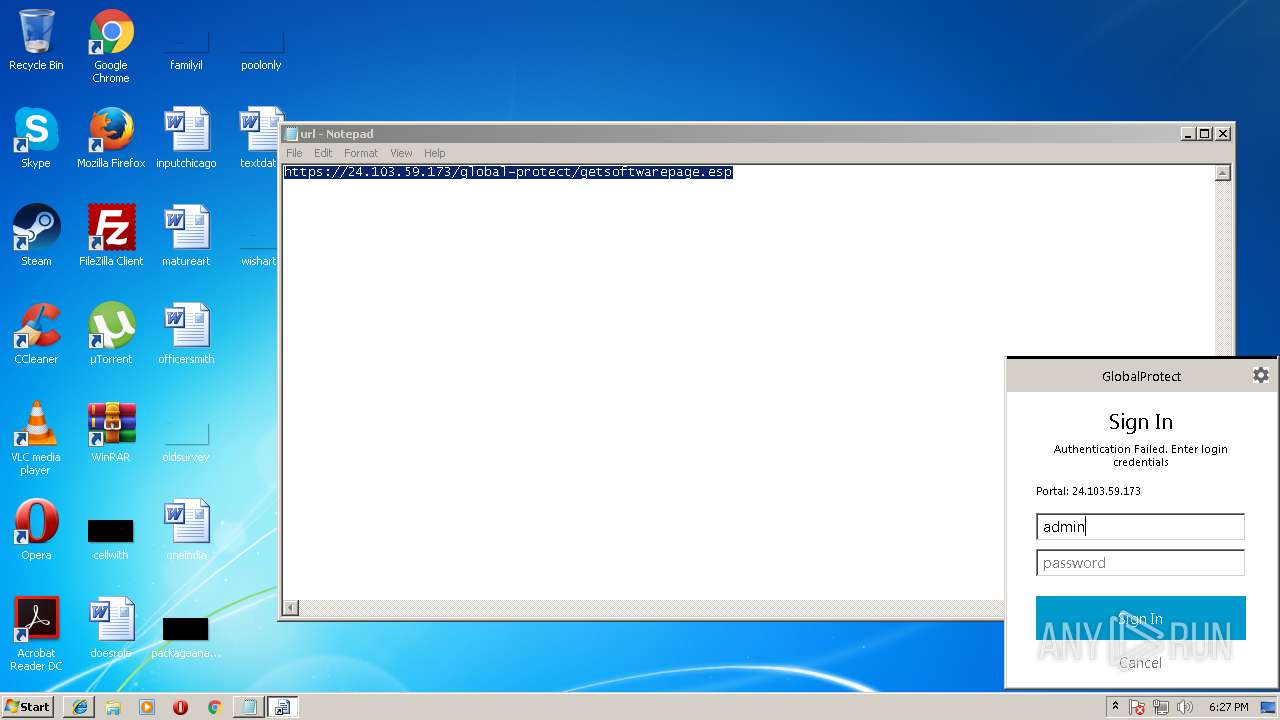Switch to the Notepad taskbar button

(248, 707)
